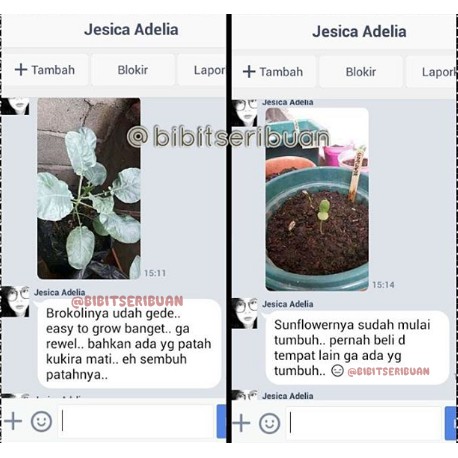Tap Tambah button in left chat
Screen dimensions: 458x458
pos(45,70)
